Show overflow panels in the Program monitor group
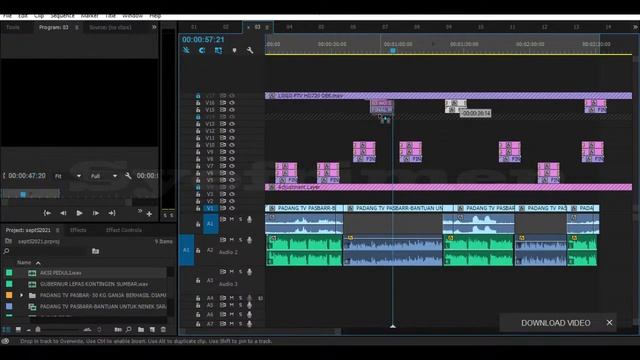The image size is (640, 360). coord(154,27)
